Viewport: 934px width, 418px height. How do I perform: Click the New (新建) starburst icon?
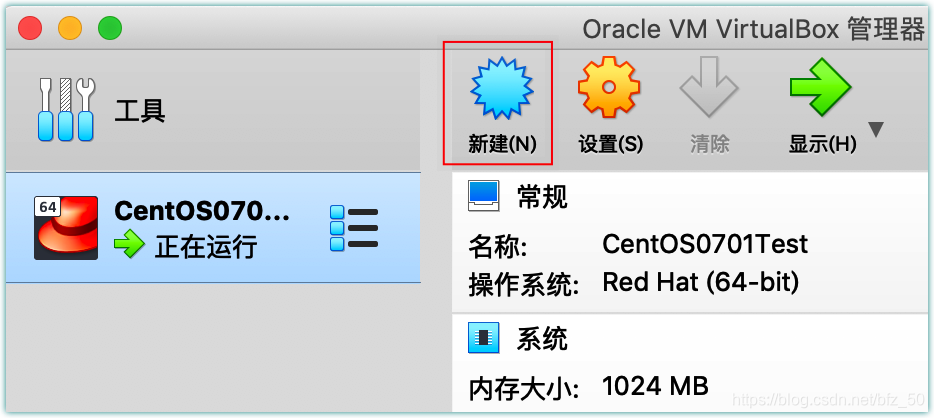(502, 88)
